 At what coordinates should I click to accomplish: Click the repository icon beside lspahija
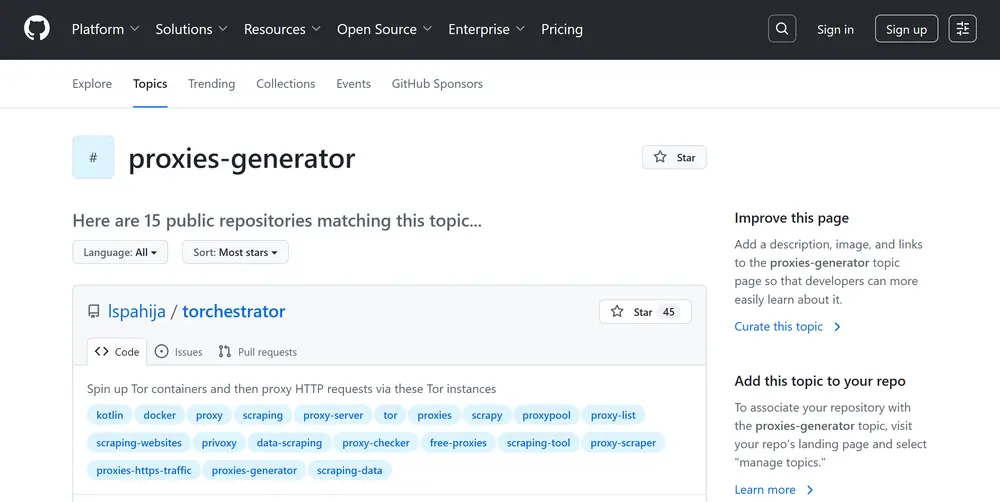click(94, 311)
